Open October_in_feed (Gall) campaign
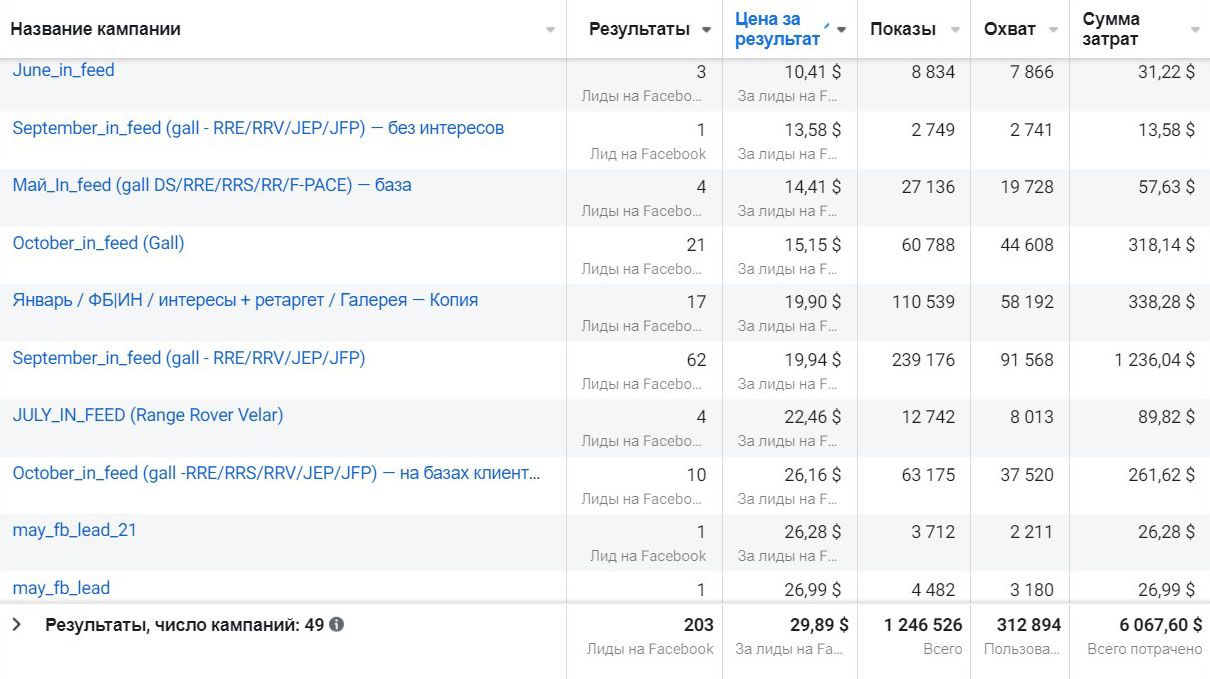This screenshot has height=679, width=1210. point(98,243)
